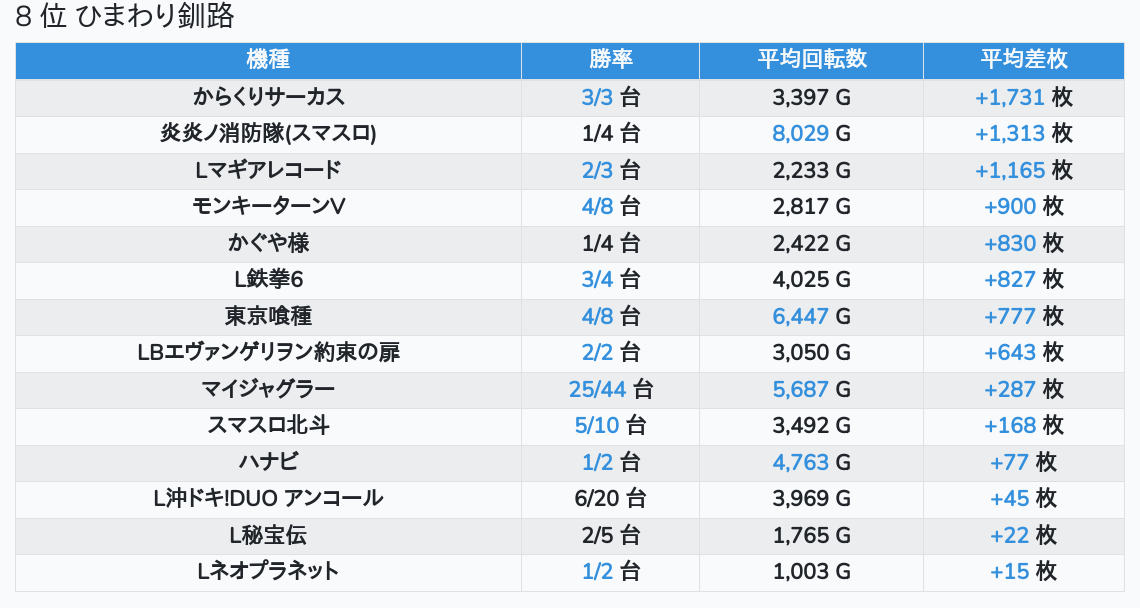The width and height of the screenshot is (1140, 608).
Task: Click the 平均差枚 column header
Action: tap(1024, 60)
